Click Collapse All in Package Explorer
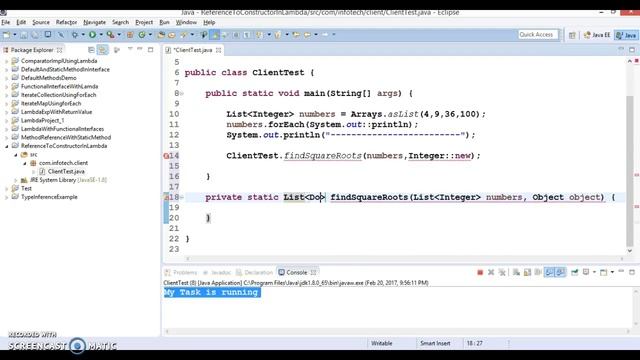Viewport: 640px width, 360px height. pyautogui.click(x=91, y=50)
